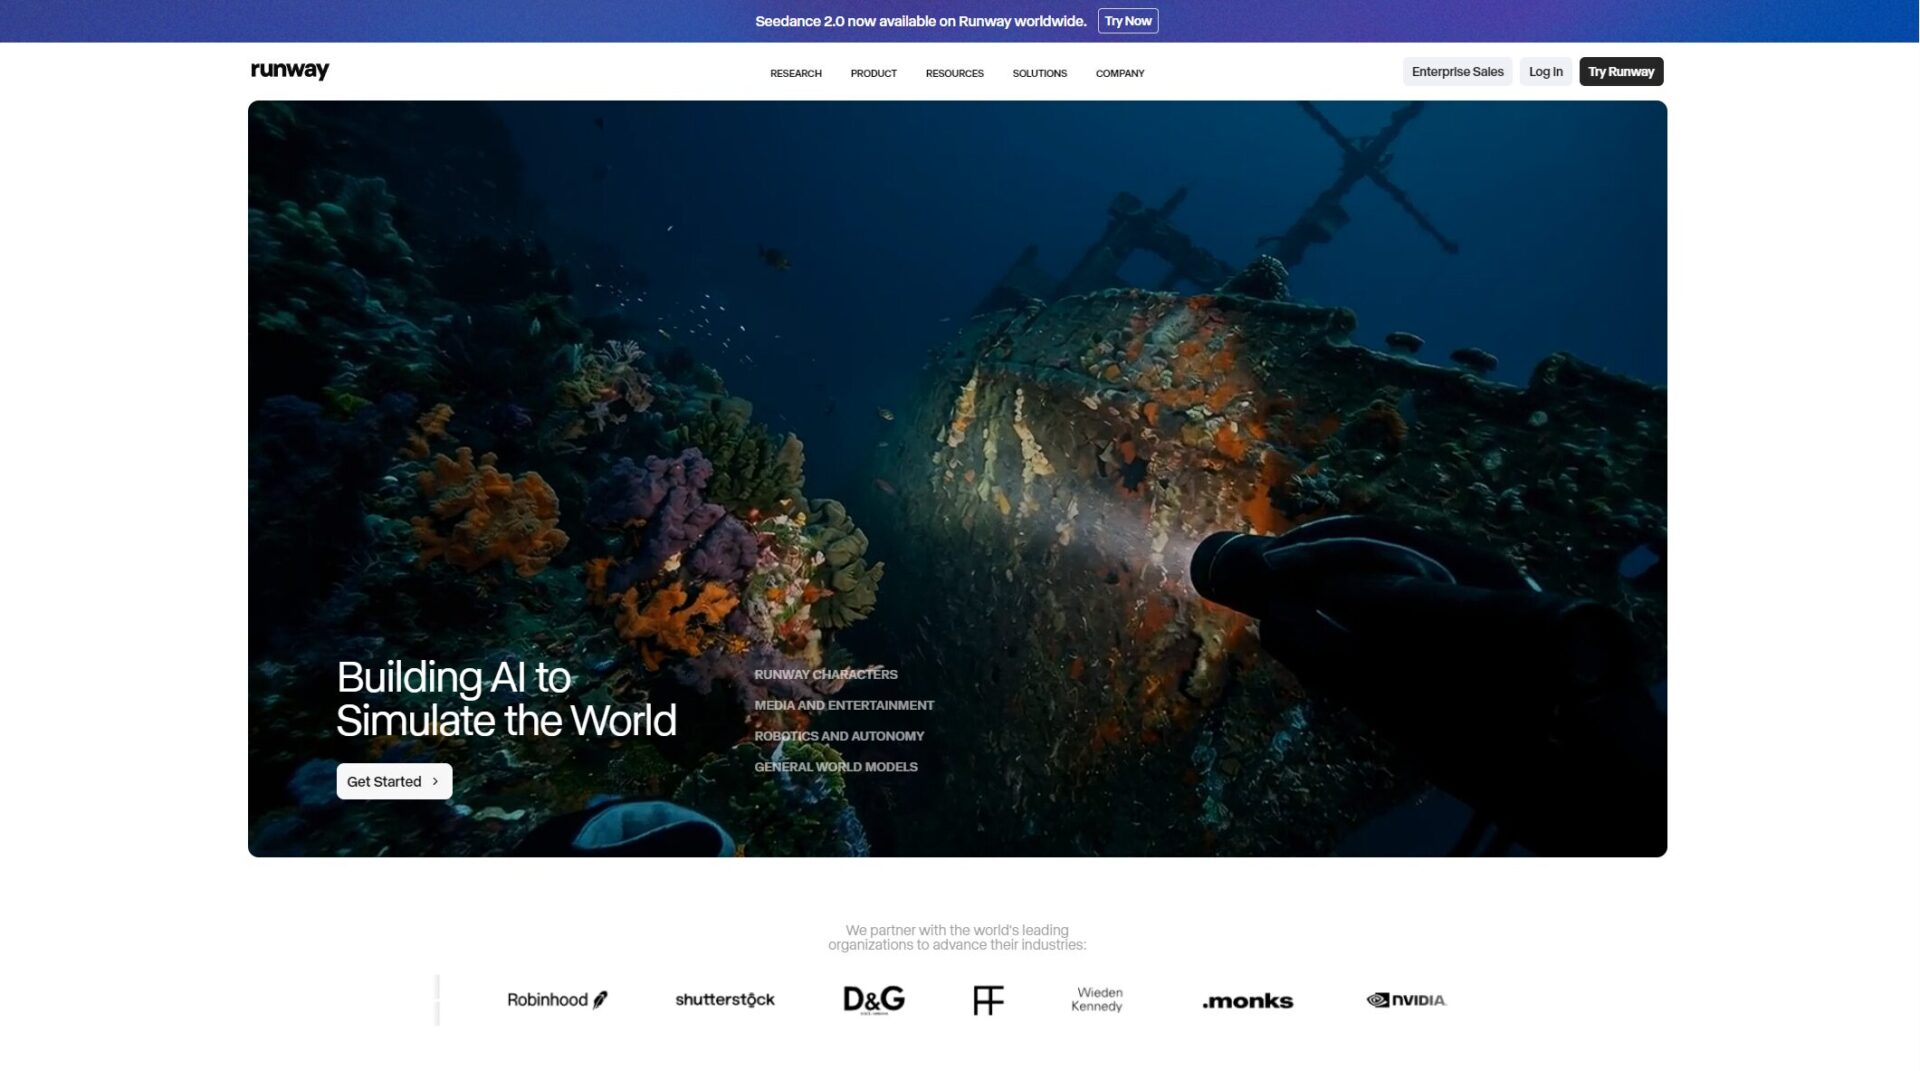Select Runway Characters hero link
Viewport: 1920px width, 1071px height.
[825, 675]
